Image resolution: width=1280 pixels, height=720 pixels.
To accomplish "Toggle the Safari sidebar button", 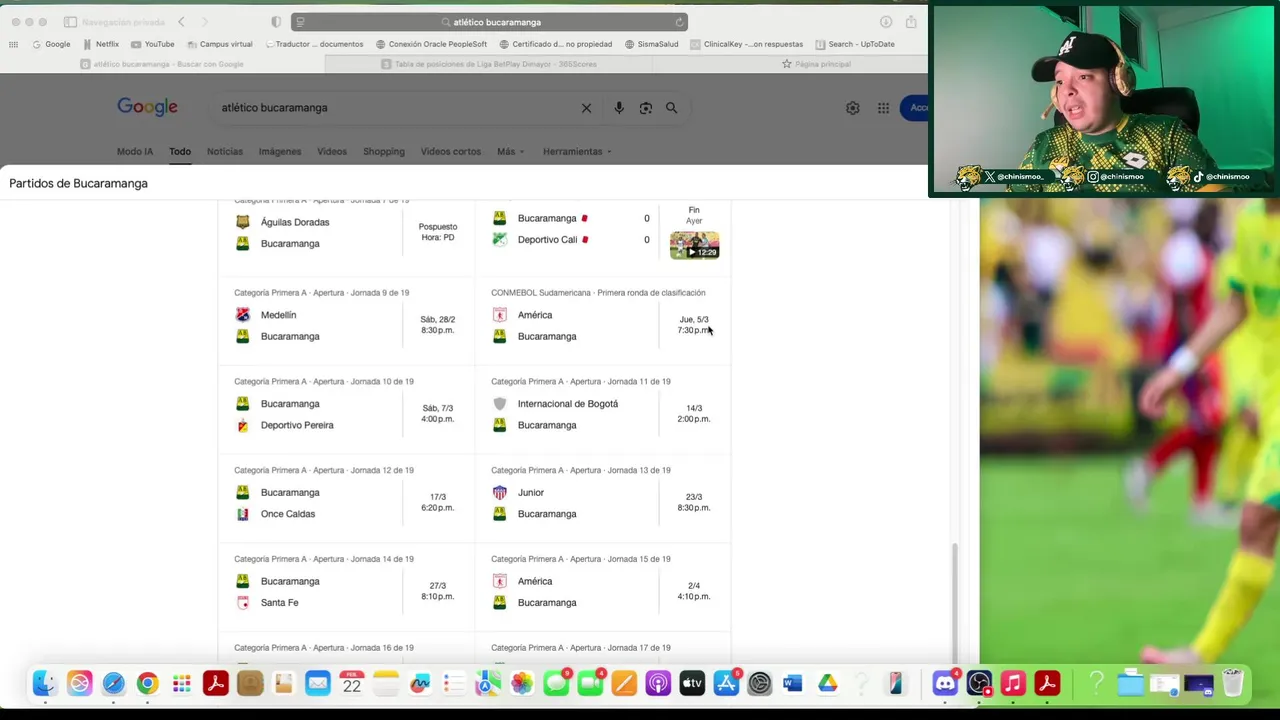I will [x=70, y=22].
